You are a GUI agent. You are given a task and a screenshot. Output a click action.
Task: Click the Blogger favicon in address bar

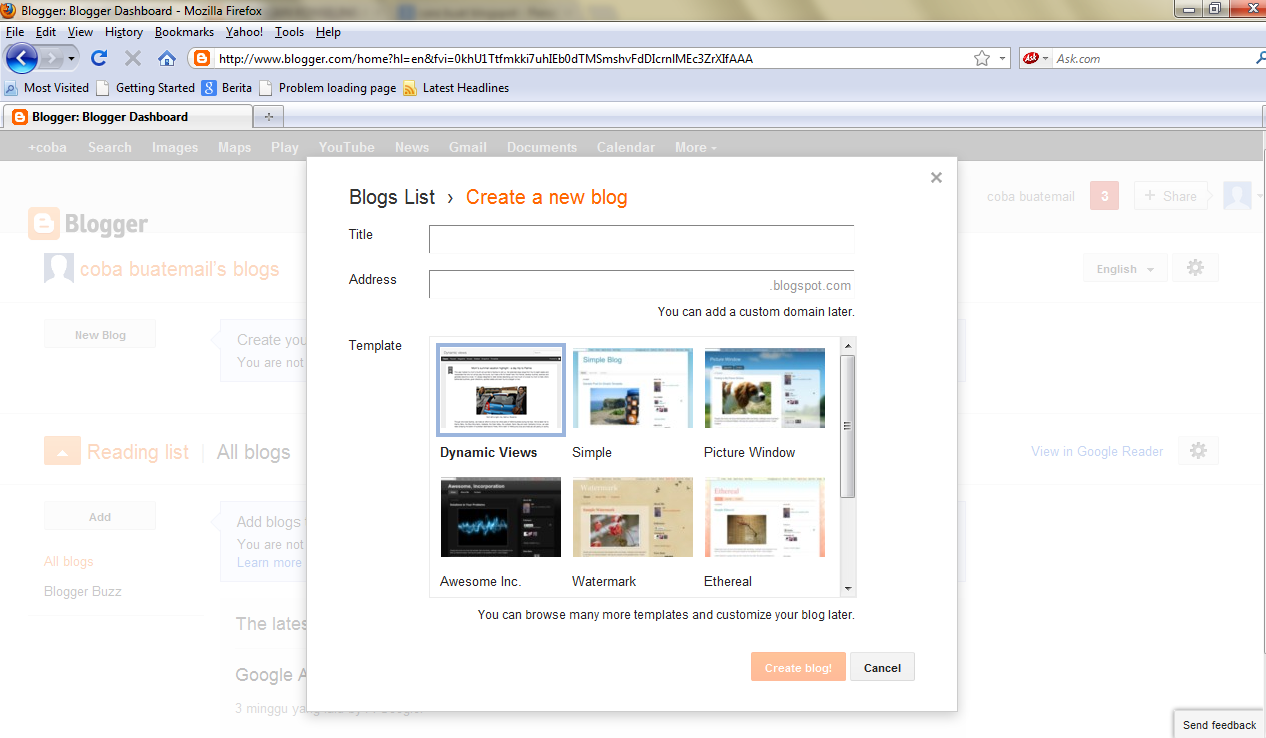202,58
